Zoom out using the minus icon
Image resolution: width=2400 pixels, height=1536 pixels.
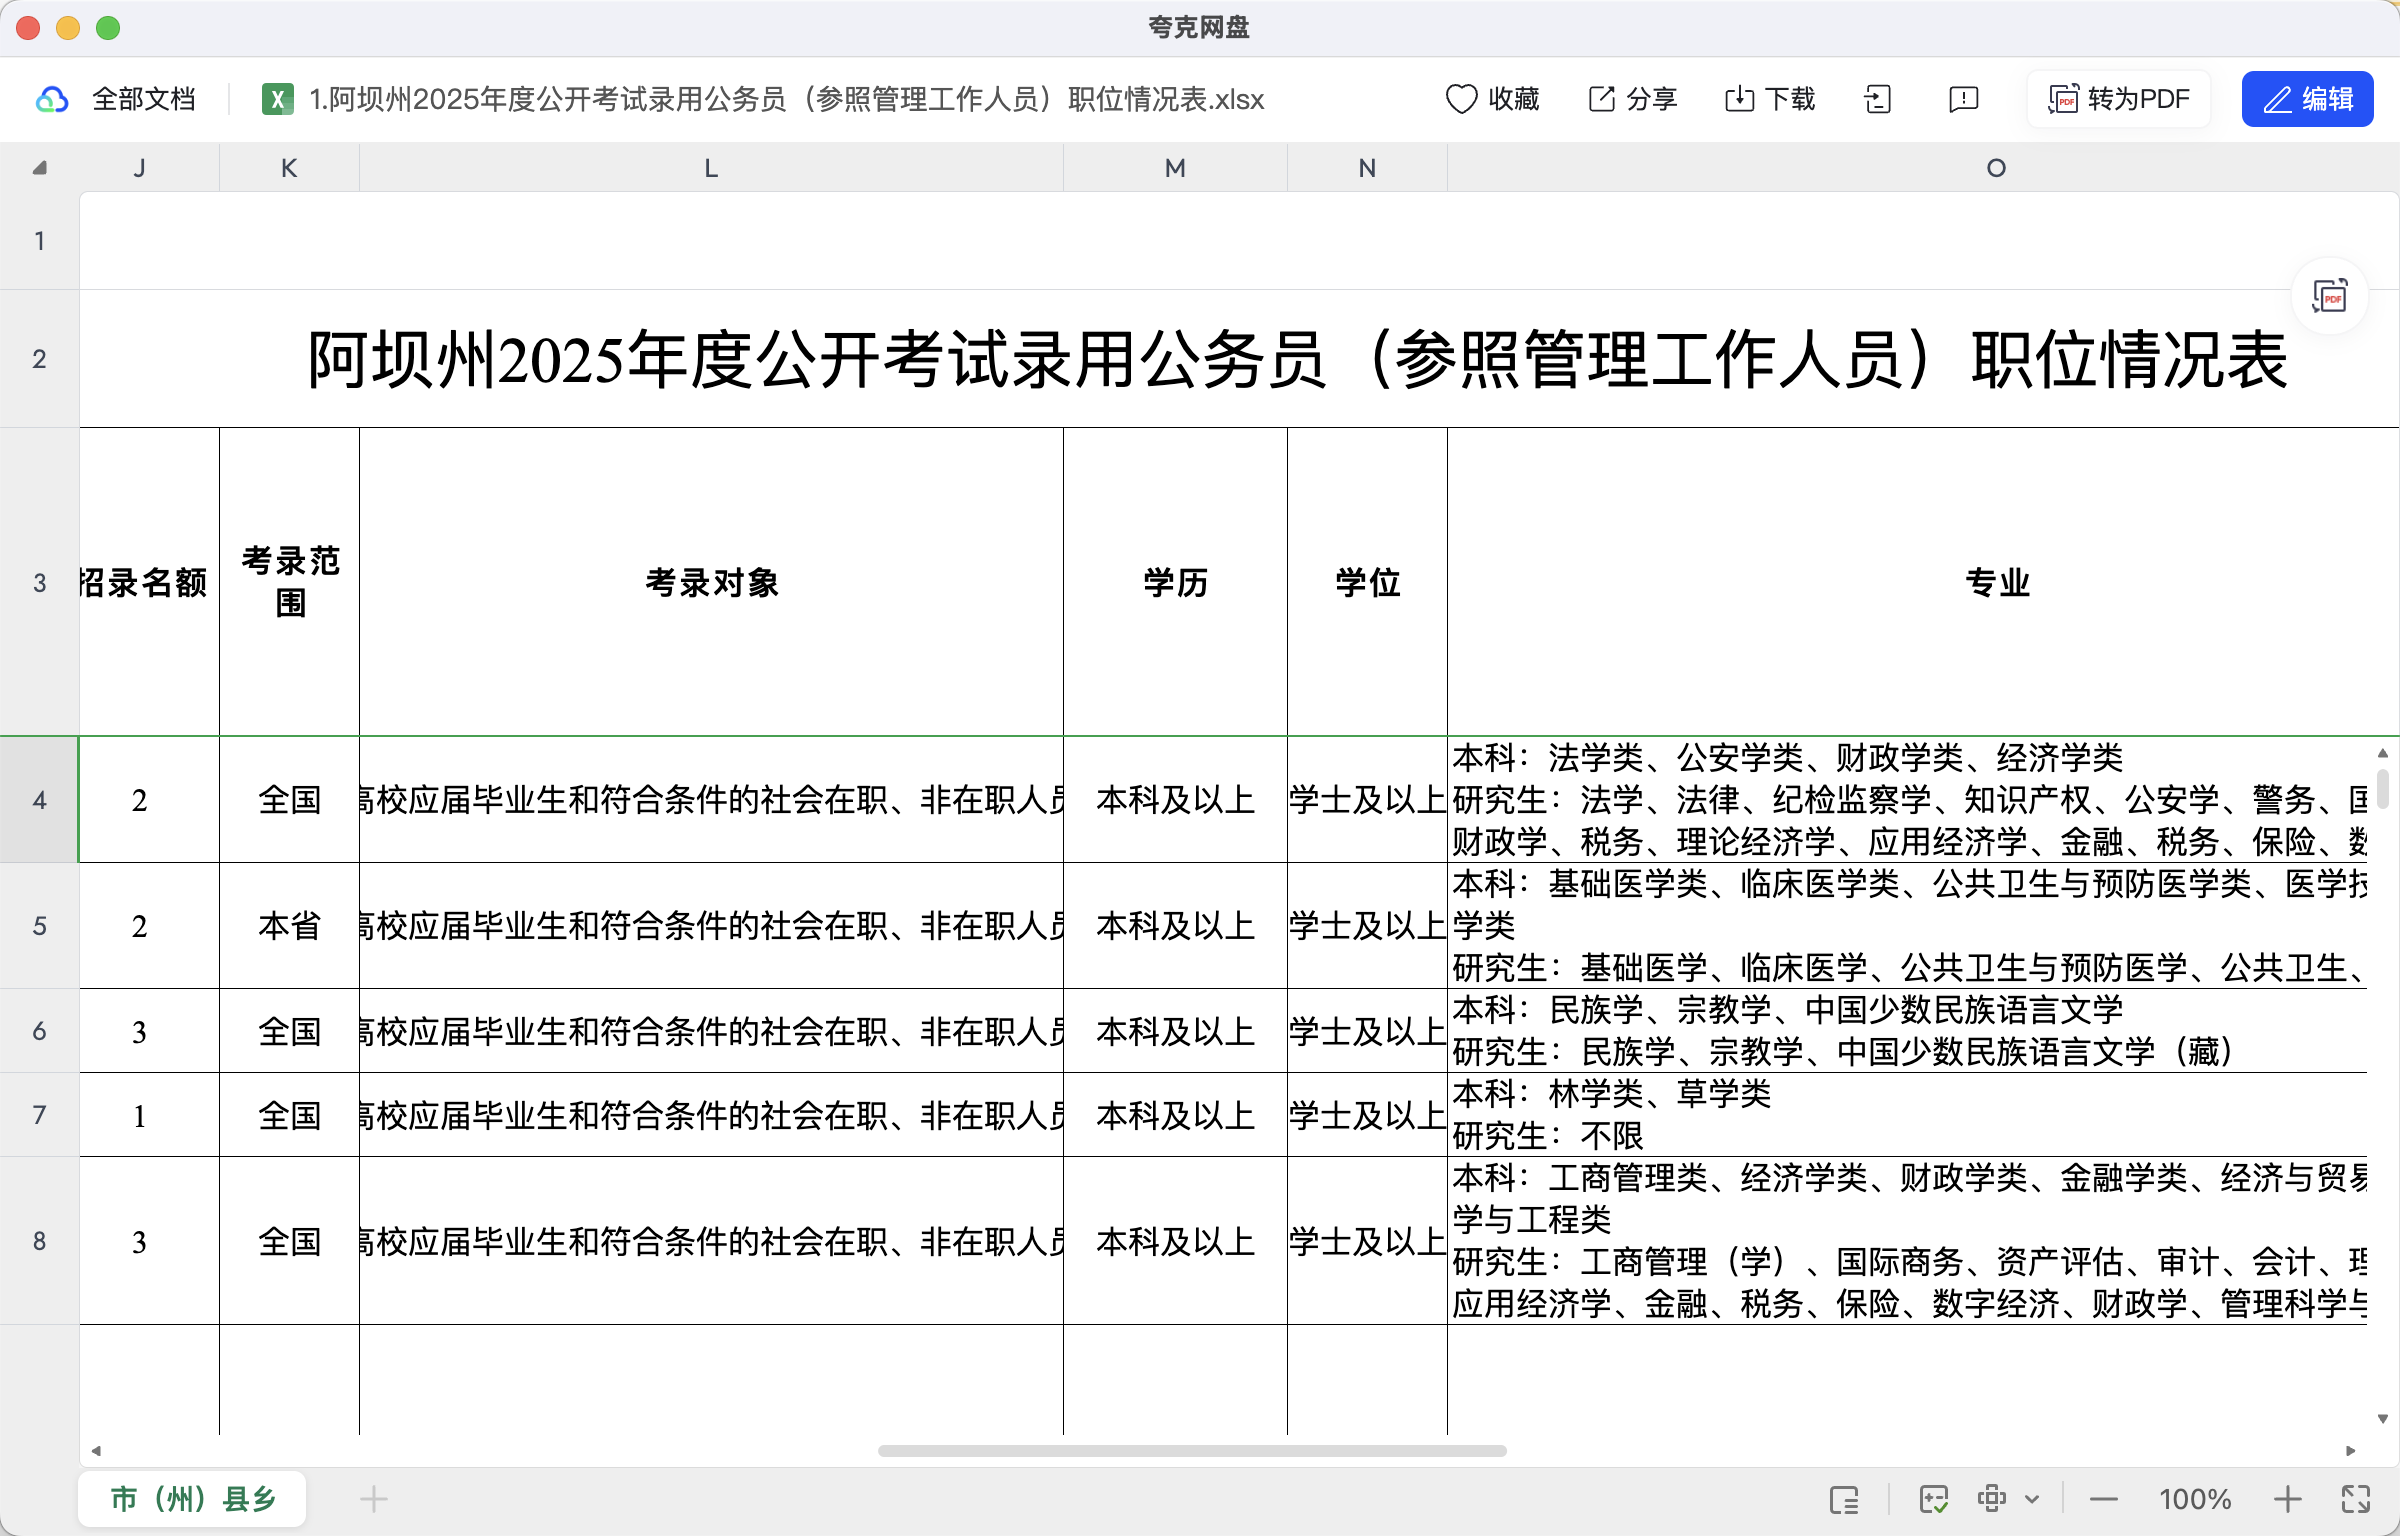pos(2103,1499)
